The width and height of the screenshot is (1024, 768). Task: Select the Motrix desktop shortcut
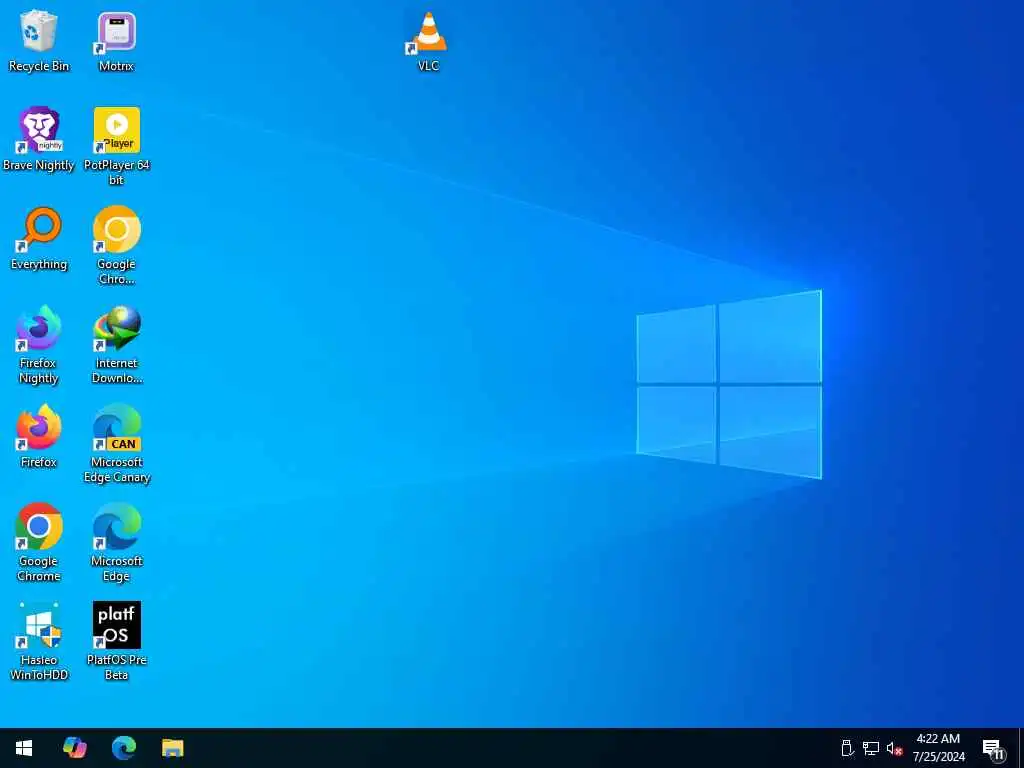tap(116, 40)
